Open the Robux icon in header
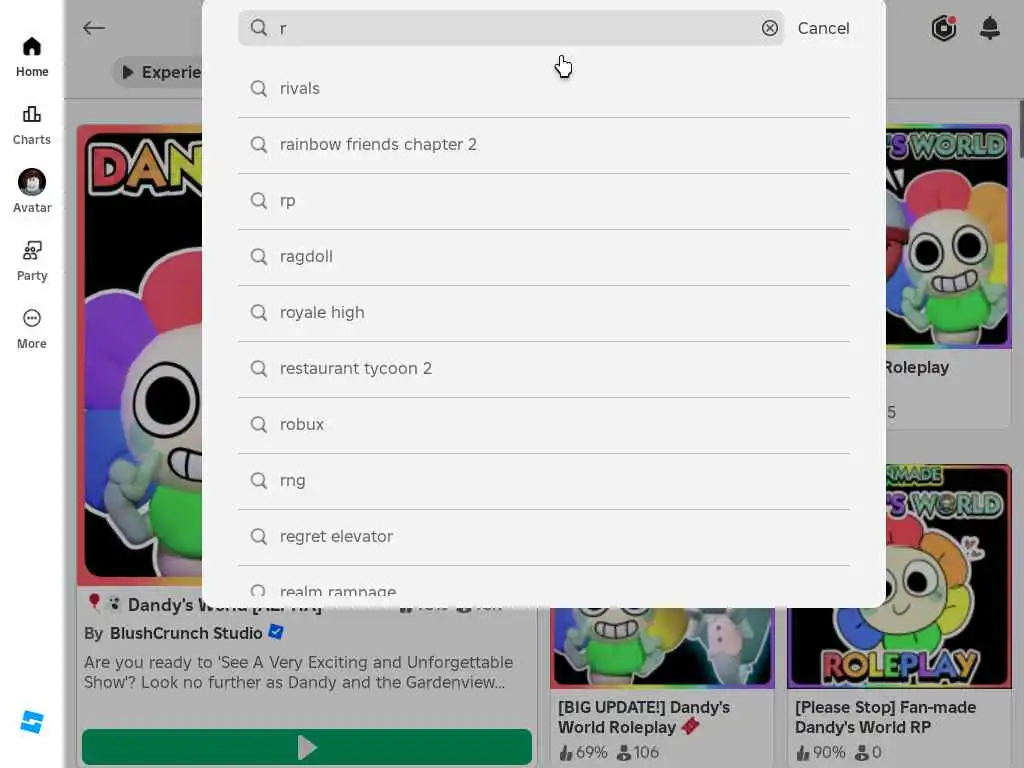The image size is (1024, 768). point(944,28)
